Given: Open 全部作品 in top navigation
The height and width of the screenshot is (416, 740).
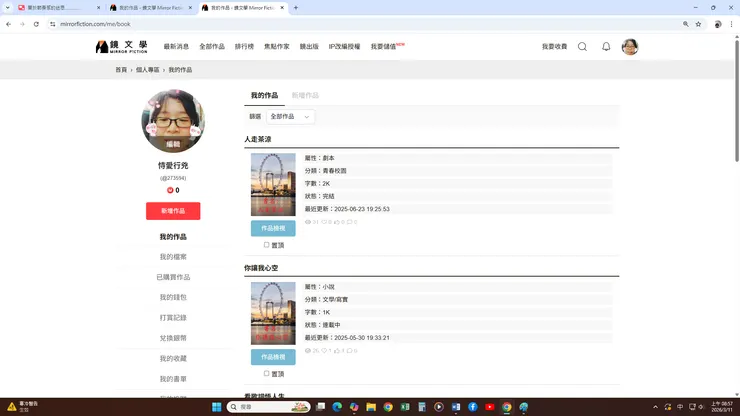Looking at the screenshot, I should pyautogui.click(x=212, y=46).
